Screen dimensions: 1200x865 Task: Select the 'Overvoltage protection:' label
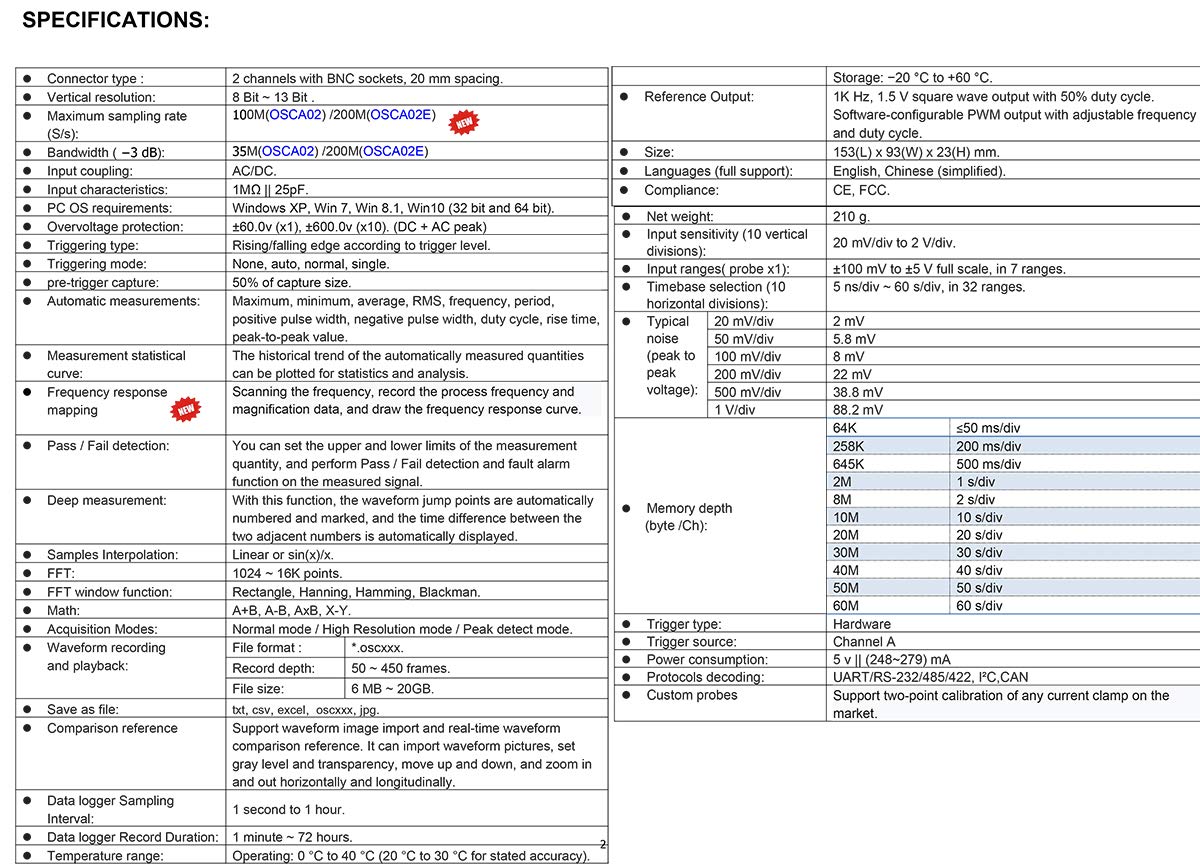click(x=115, y=226)
